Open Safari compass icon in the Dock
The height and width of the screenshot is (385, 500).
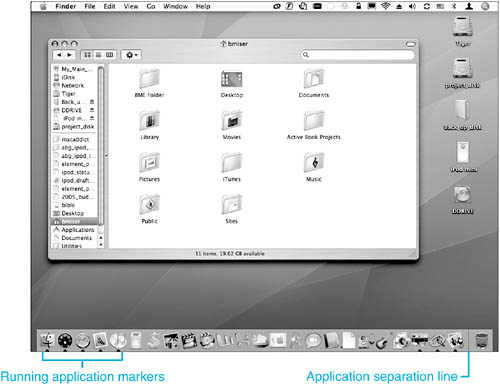click(x=83, y=341)
